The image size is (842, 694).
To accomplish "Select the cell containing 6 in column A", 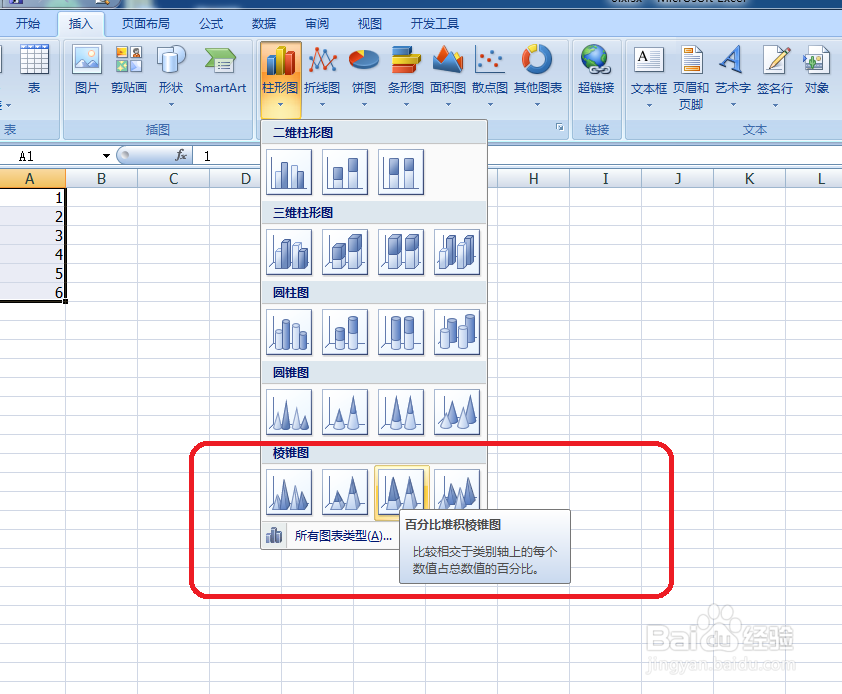I will pyautogui.click(x=32, y=292).
